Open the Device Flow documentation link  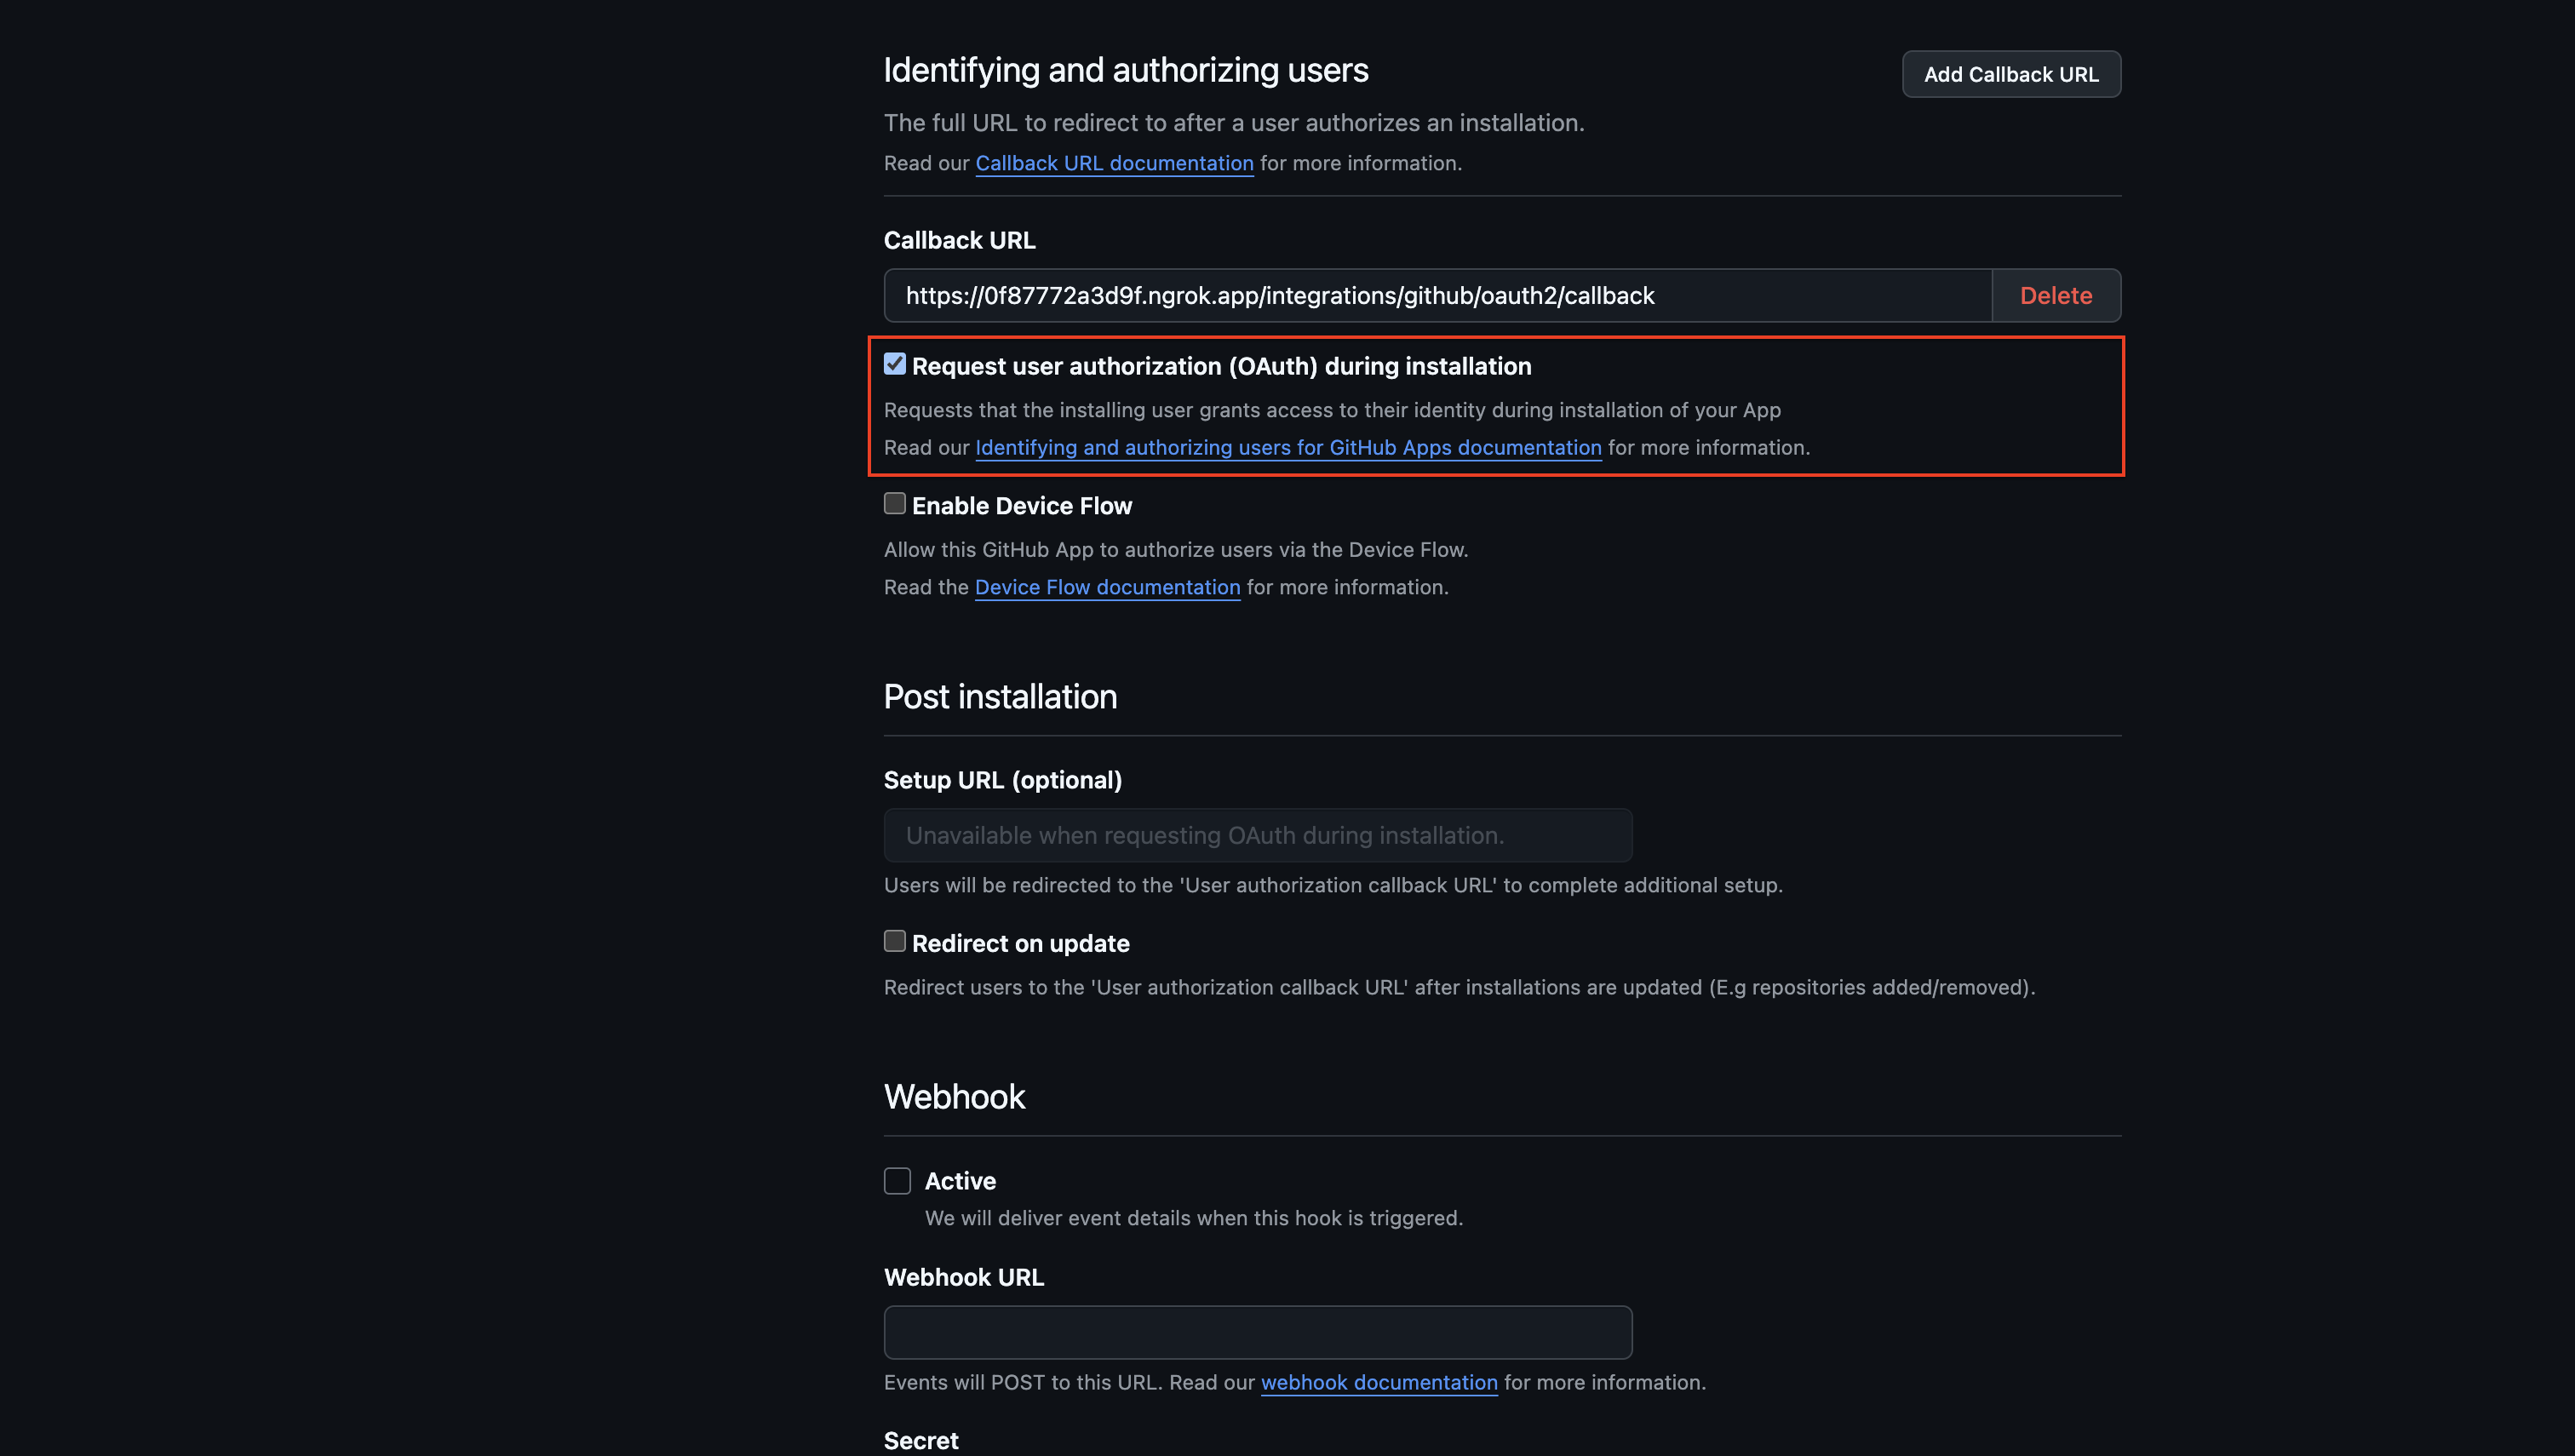click(x=1107, y=587)
